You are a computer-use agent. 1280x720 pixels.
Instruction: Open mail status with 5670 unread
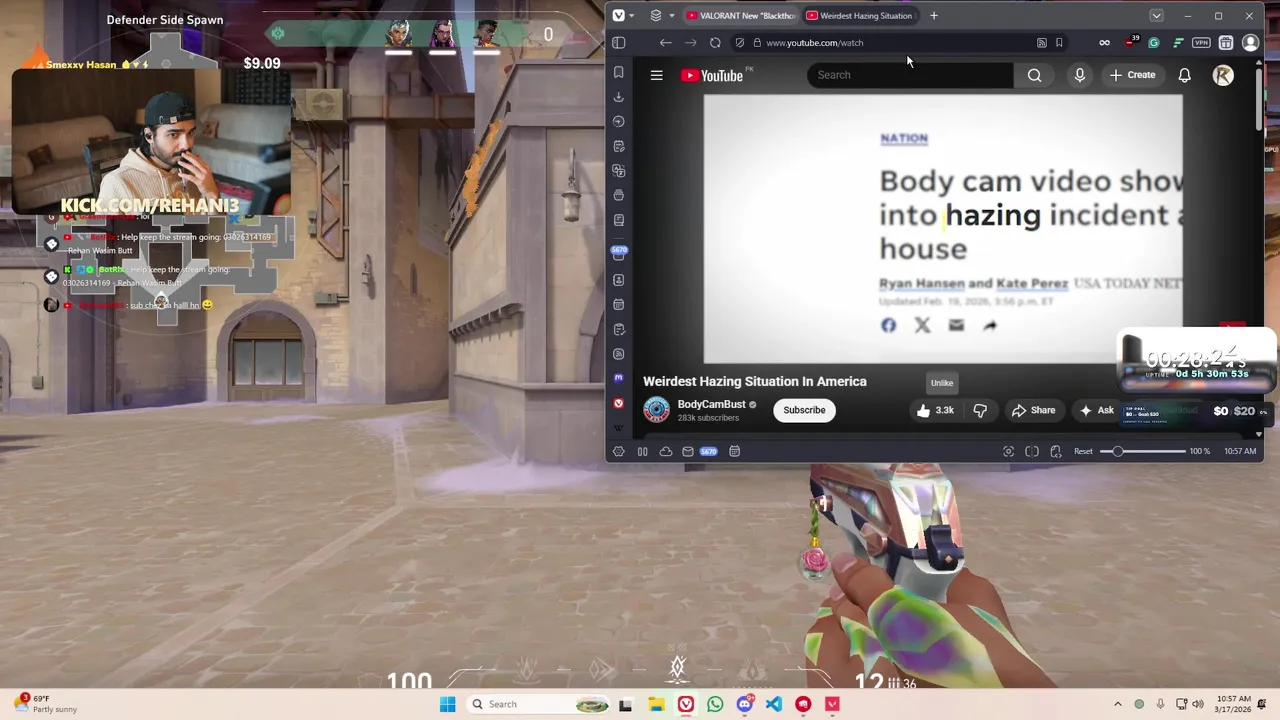coord(700,452)
